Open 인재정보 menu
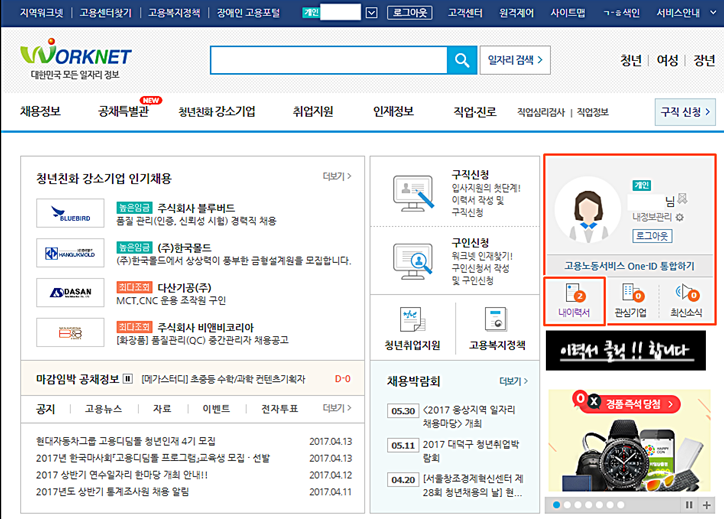 coord(393,111)
